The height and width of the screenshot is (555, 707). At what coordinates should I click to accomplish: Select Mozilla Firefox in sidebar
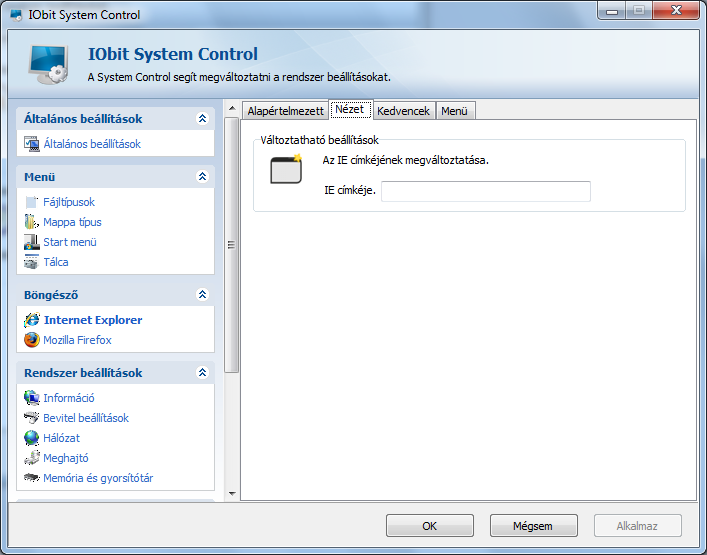point(77,340)
